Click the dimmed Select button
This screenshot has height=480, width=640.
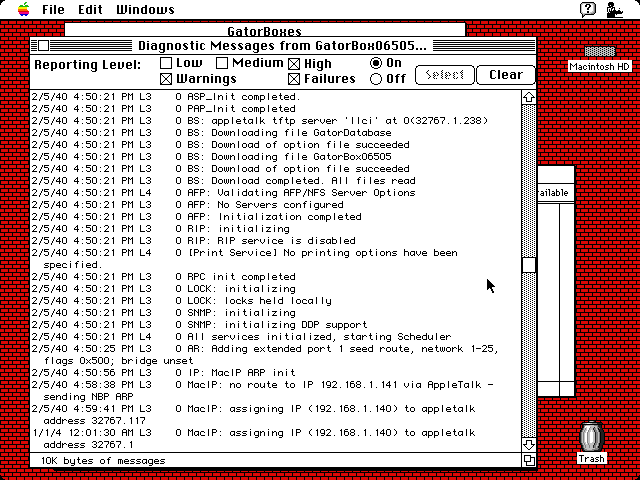click(444, 75)
